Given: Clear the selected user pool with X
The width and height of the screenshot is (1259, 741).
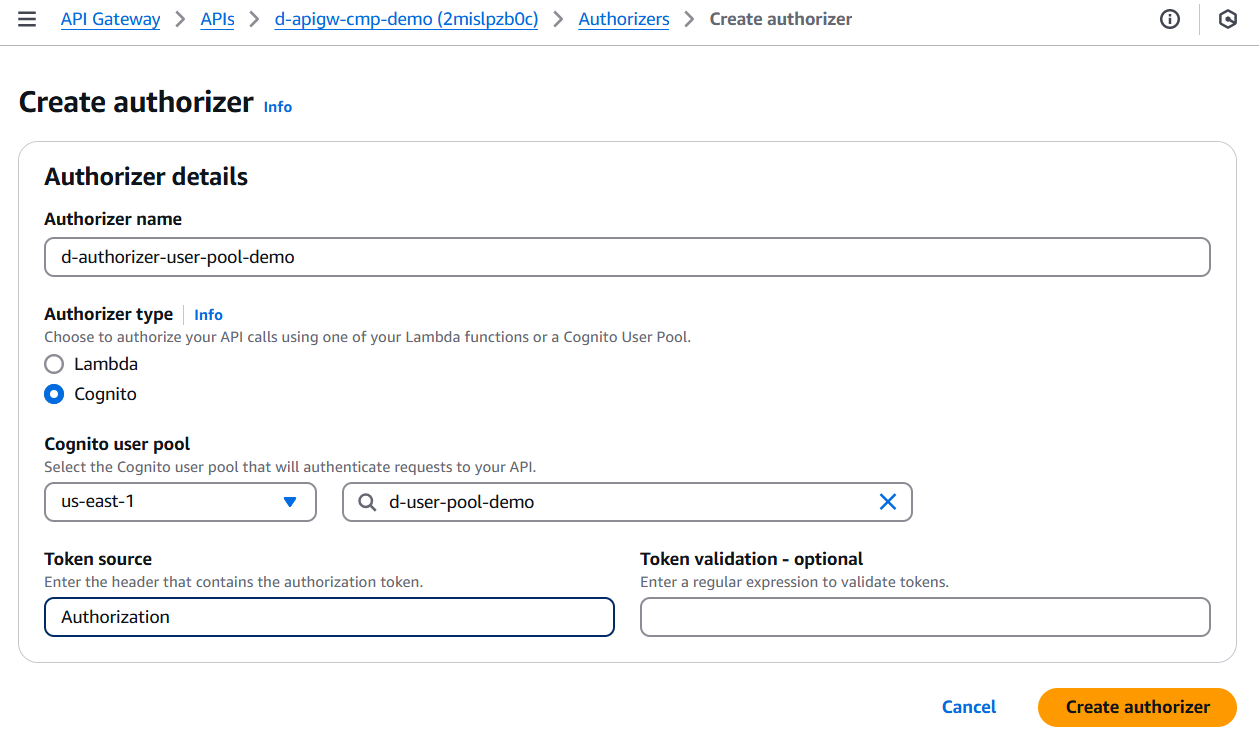Looking at the screenshot, I should [887, 502].
